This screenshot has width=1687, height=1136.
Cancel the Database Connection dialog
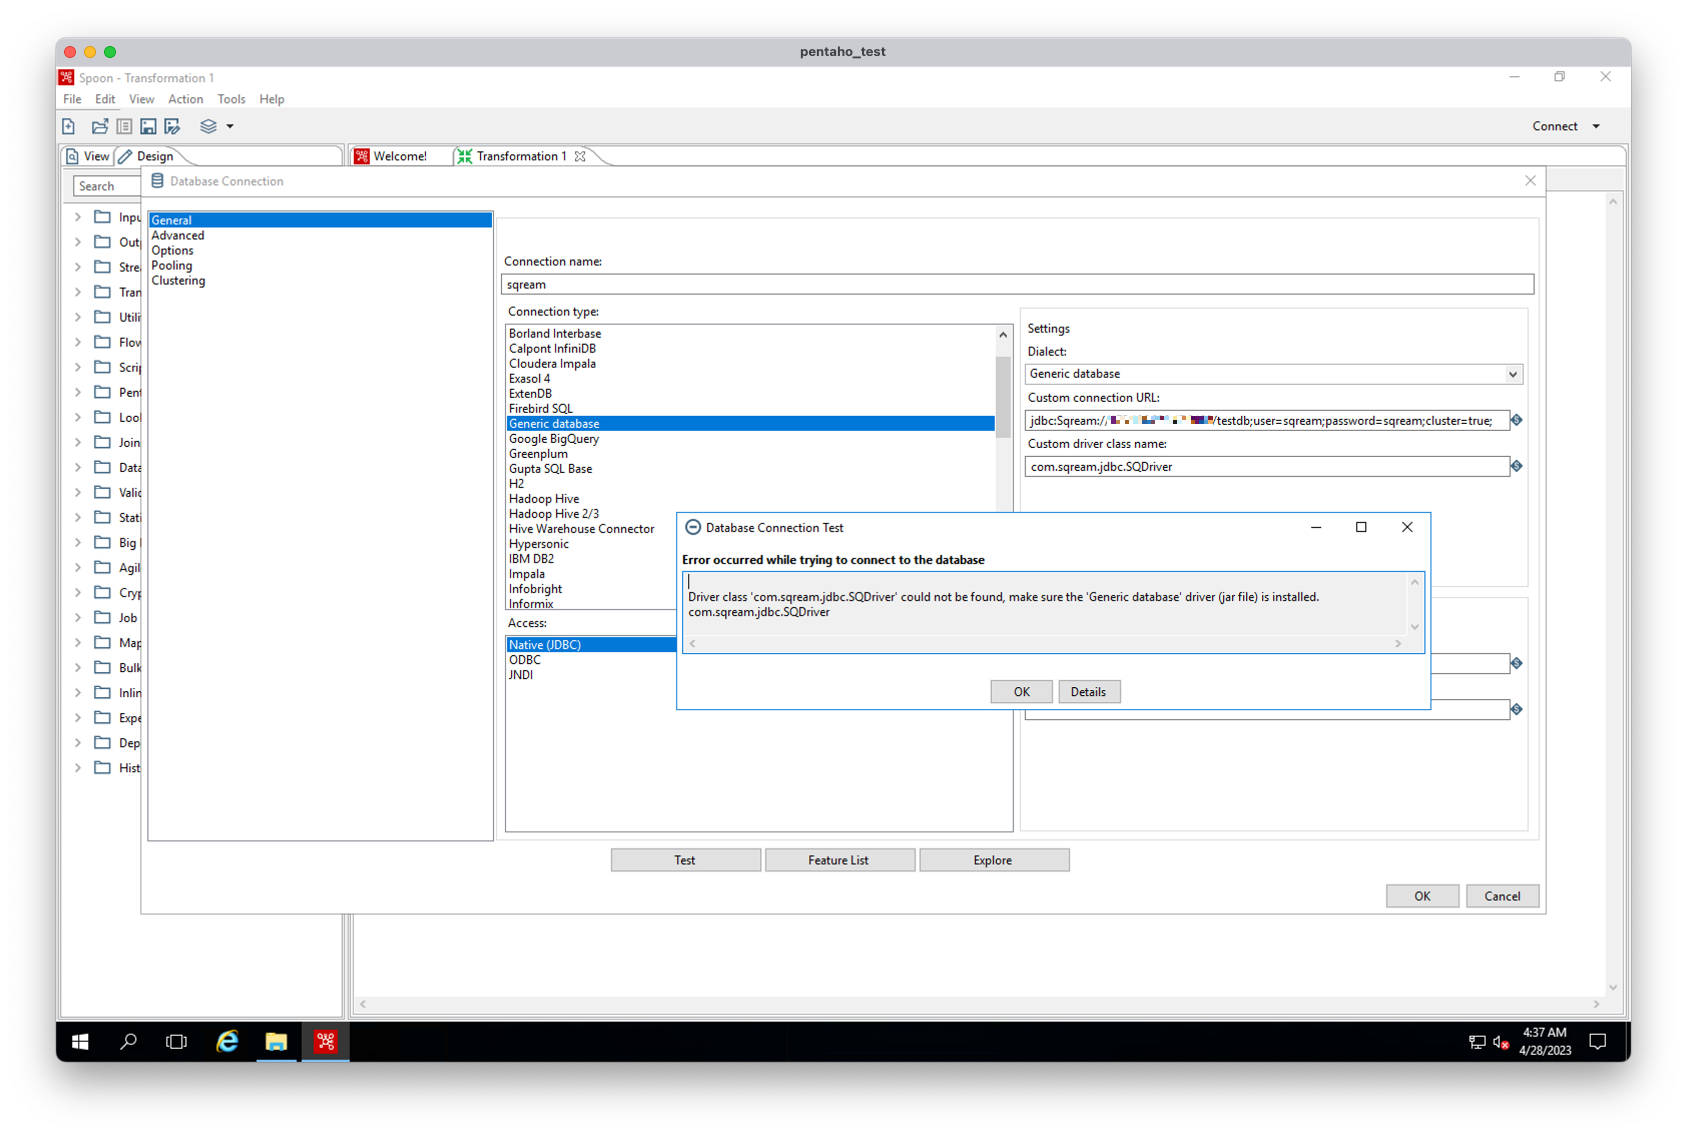coord(1502,896)
